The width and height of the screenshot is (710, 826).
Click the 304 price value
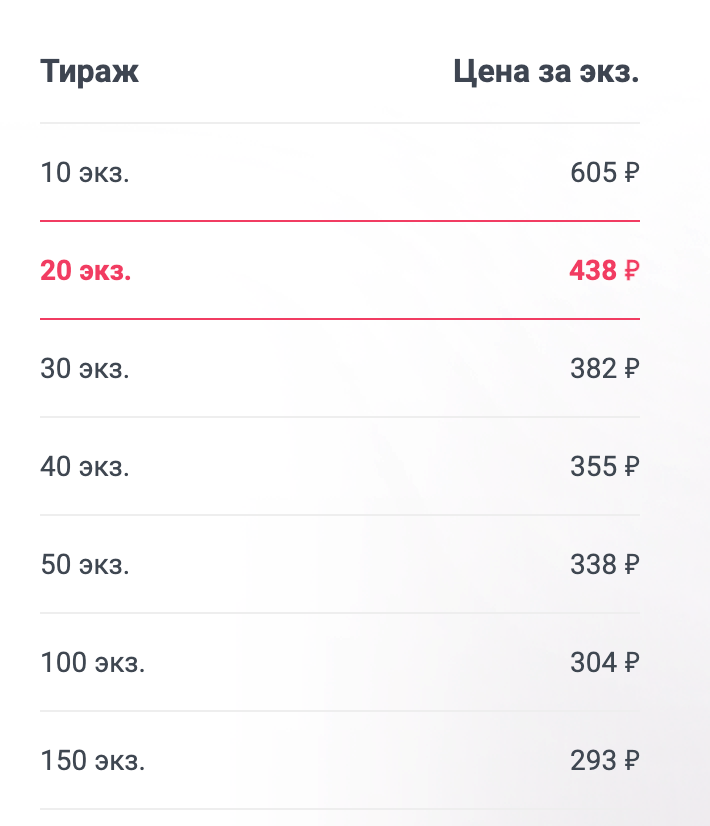593,663
